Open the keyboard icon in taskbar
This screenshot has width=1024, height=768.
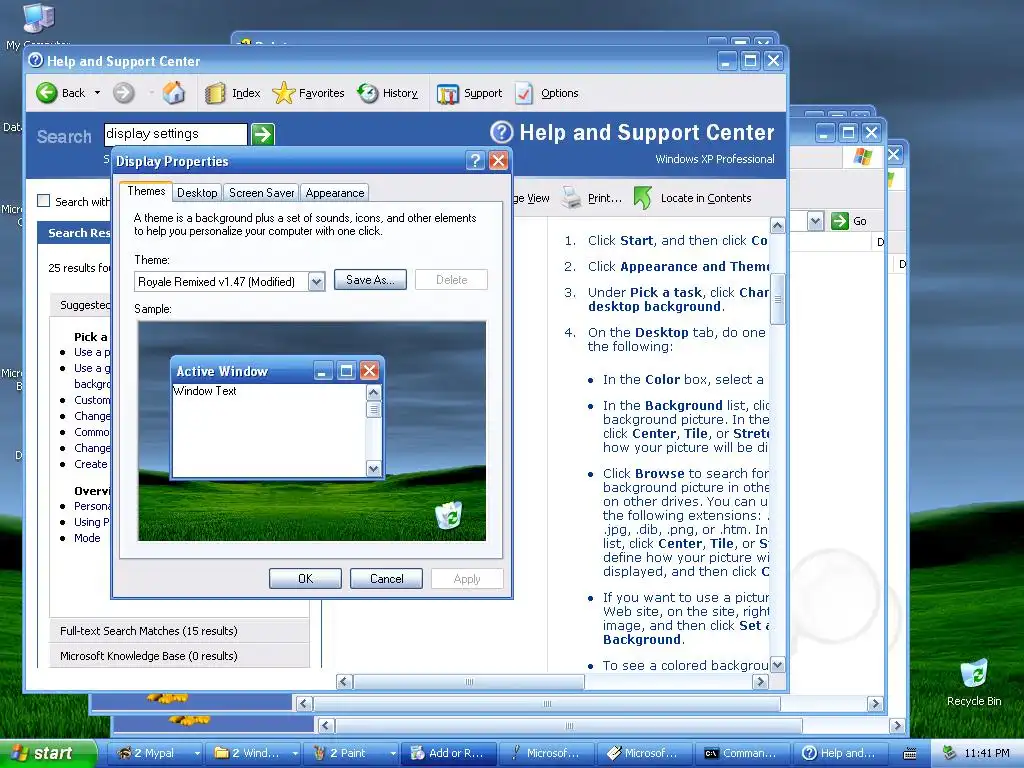click(x=910, y=753)
